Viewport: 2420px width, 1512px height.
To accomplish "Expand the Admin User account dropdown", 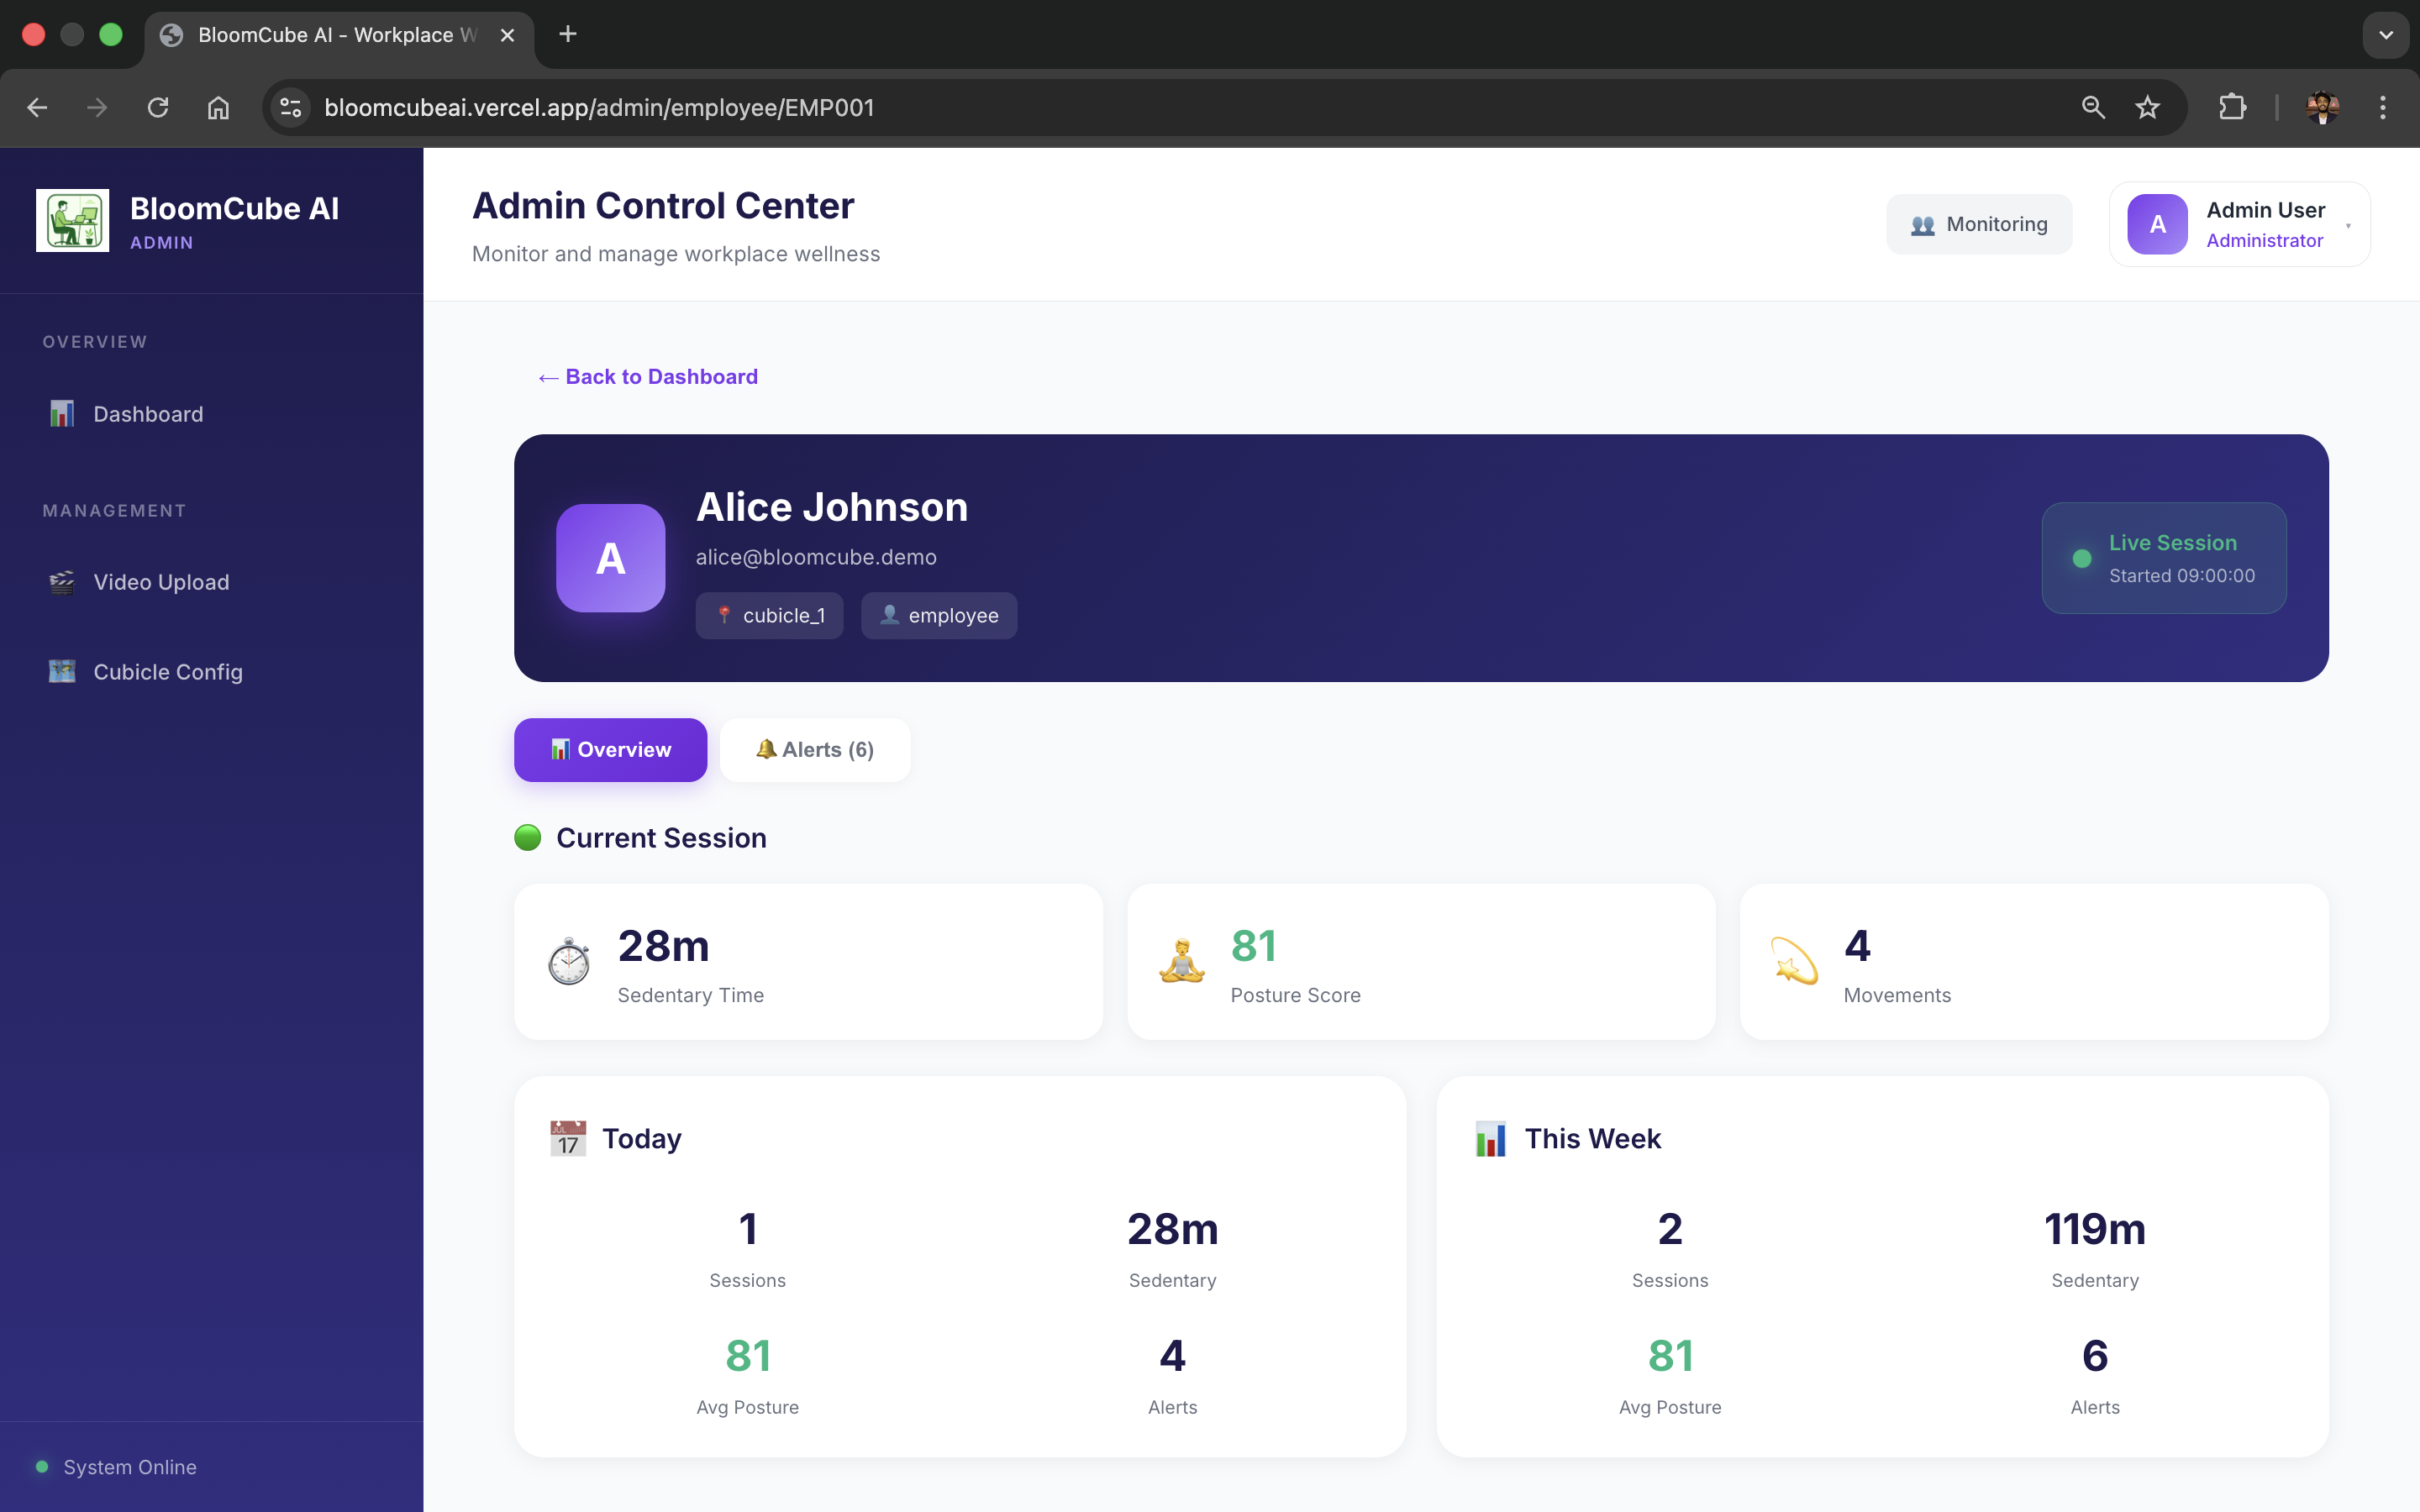I will click(x=2239, y=225).
